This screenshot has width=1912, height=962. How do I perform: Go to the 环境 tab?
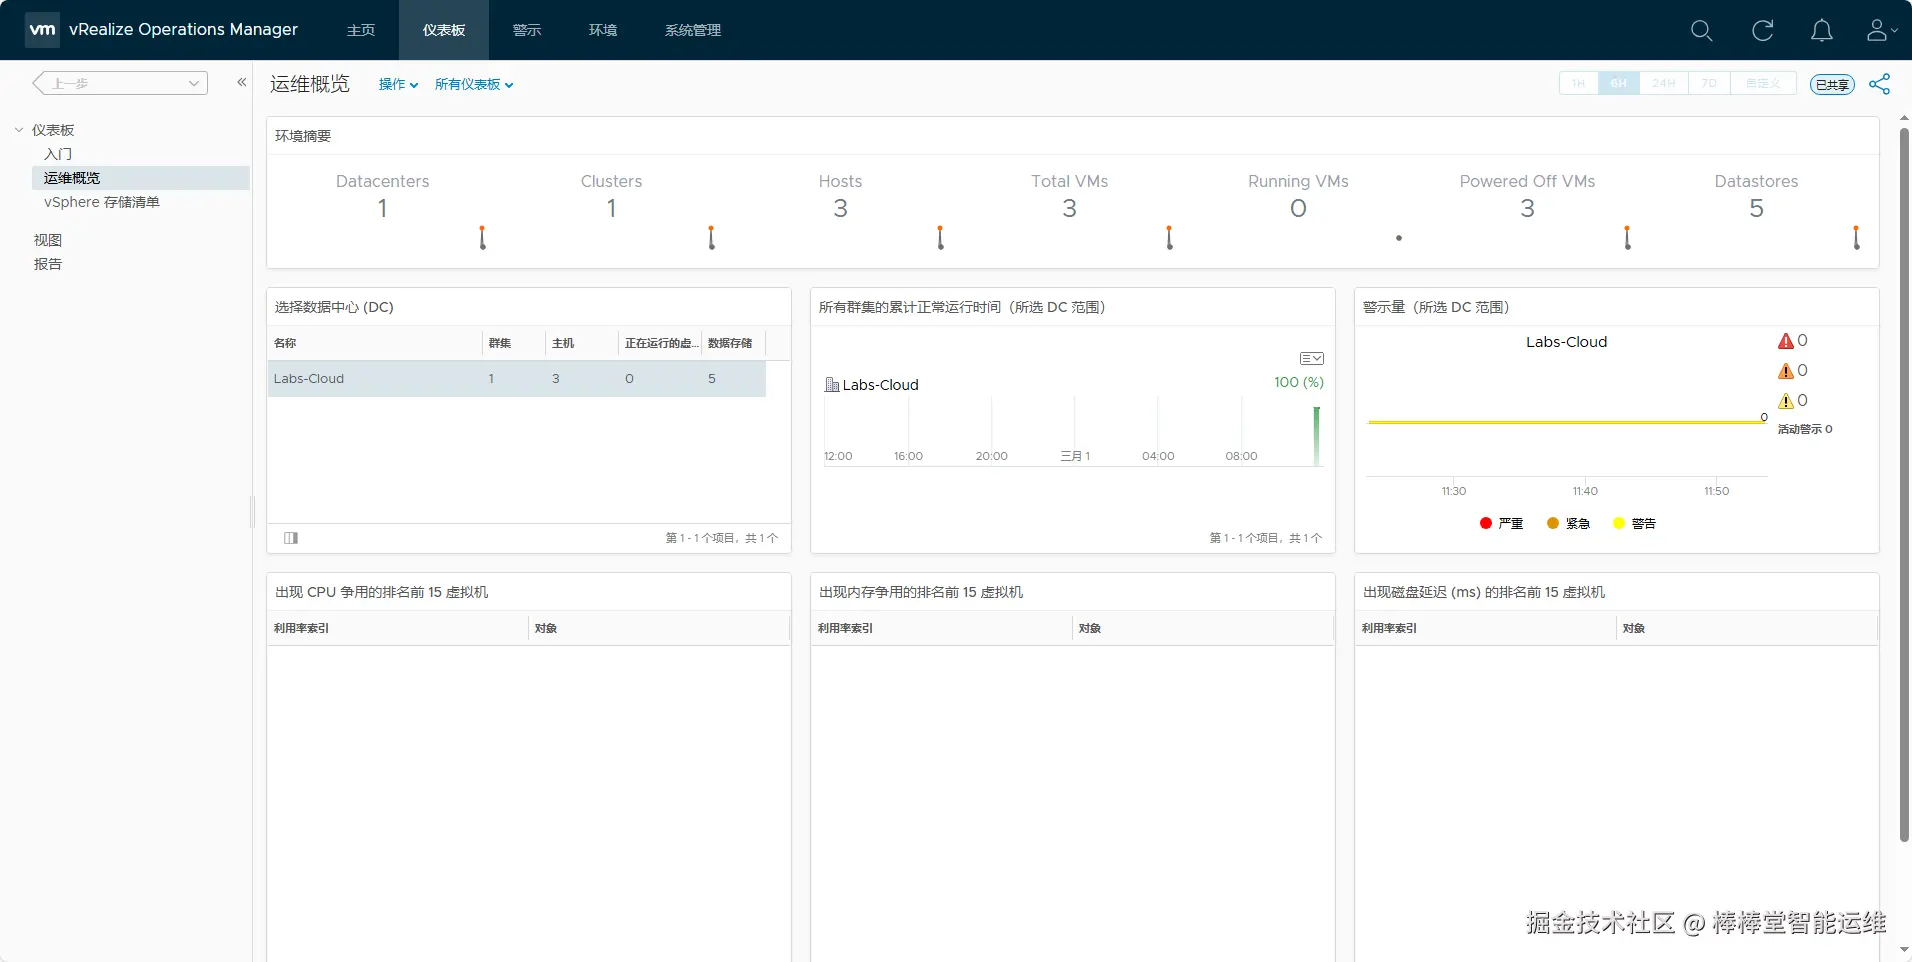[x=603, y=30]
